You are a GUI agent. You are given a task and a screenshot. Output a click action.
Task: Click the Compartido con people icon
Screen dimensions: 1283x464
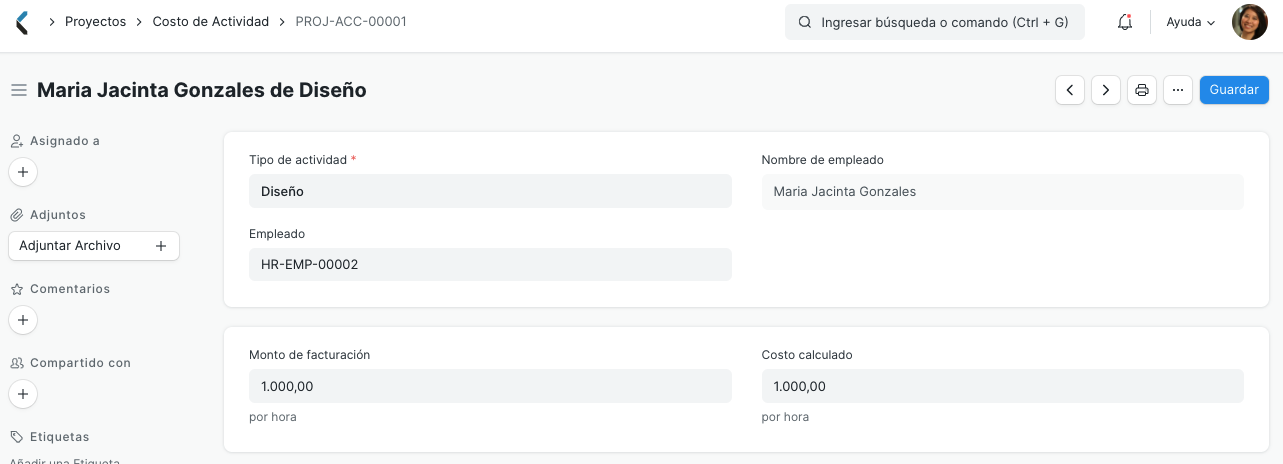click(x=17, y=363)
